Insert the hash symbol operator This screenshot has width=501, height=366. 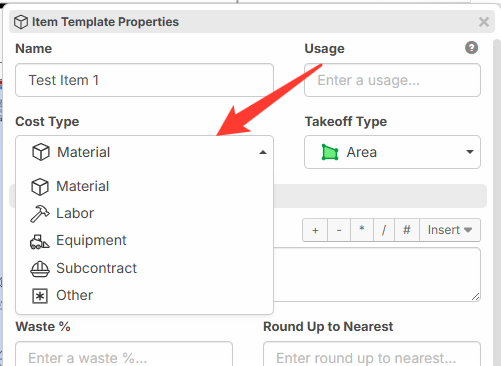click(x=407, y=230)
